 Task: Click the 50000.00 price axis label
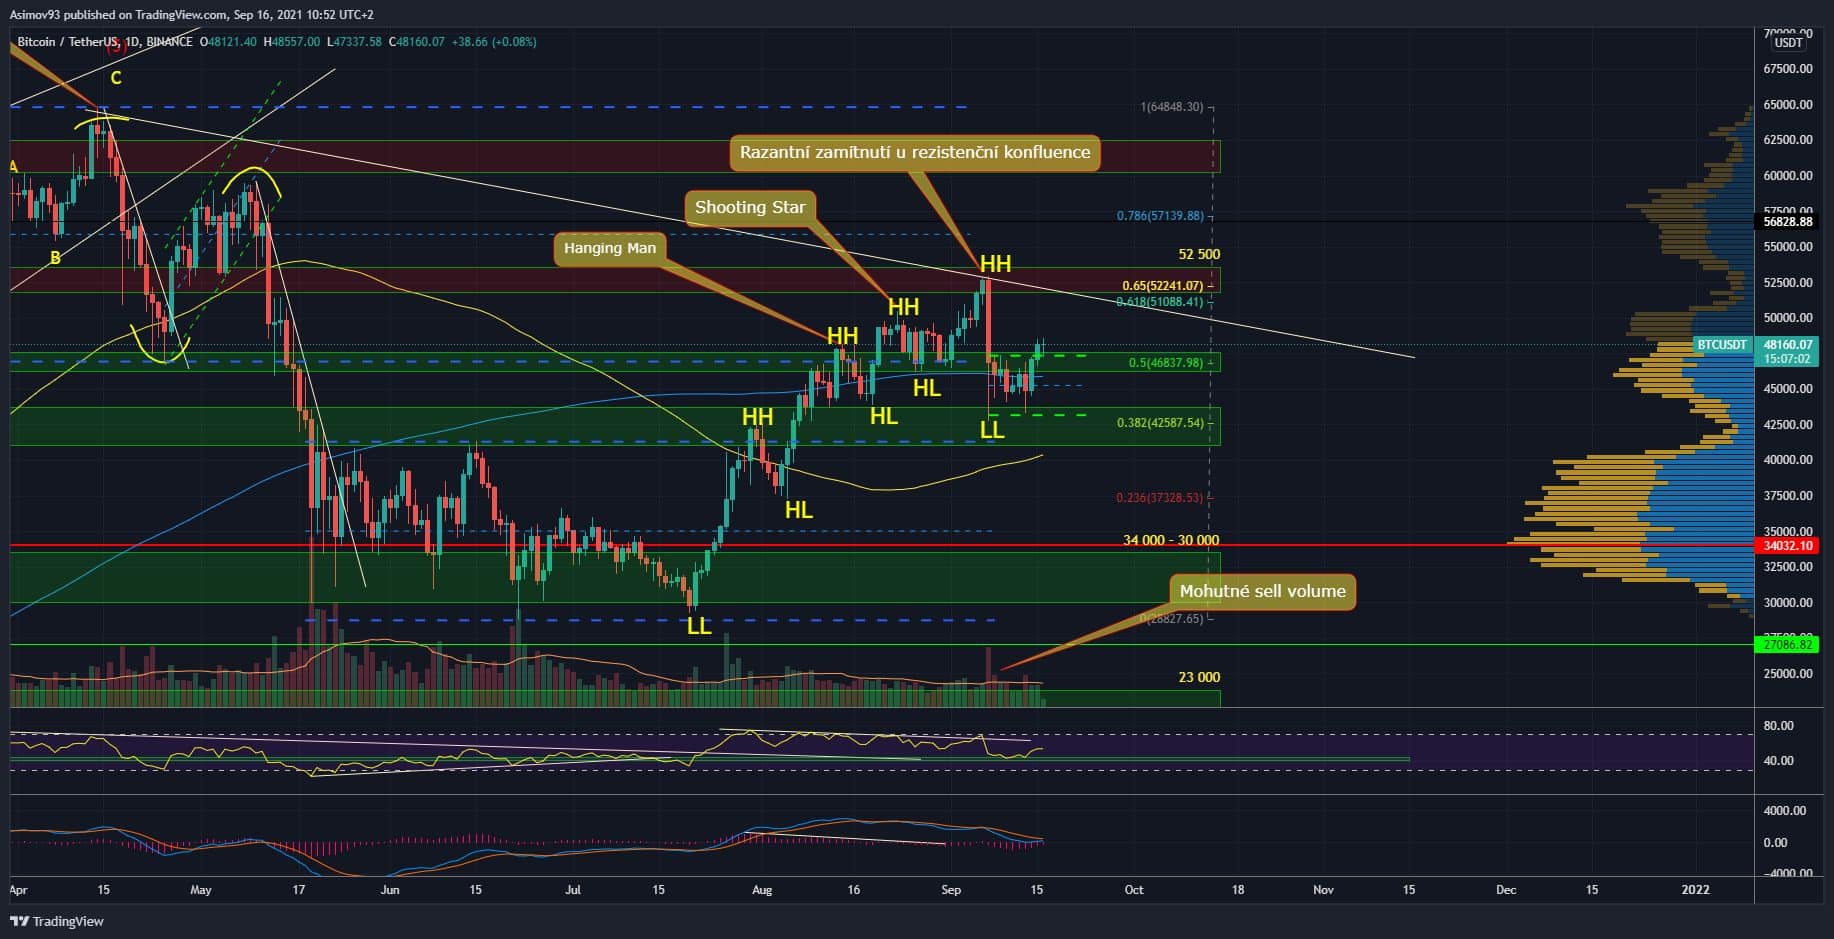[x=1788, y=318]
